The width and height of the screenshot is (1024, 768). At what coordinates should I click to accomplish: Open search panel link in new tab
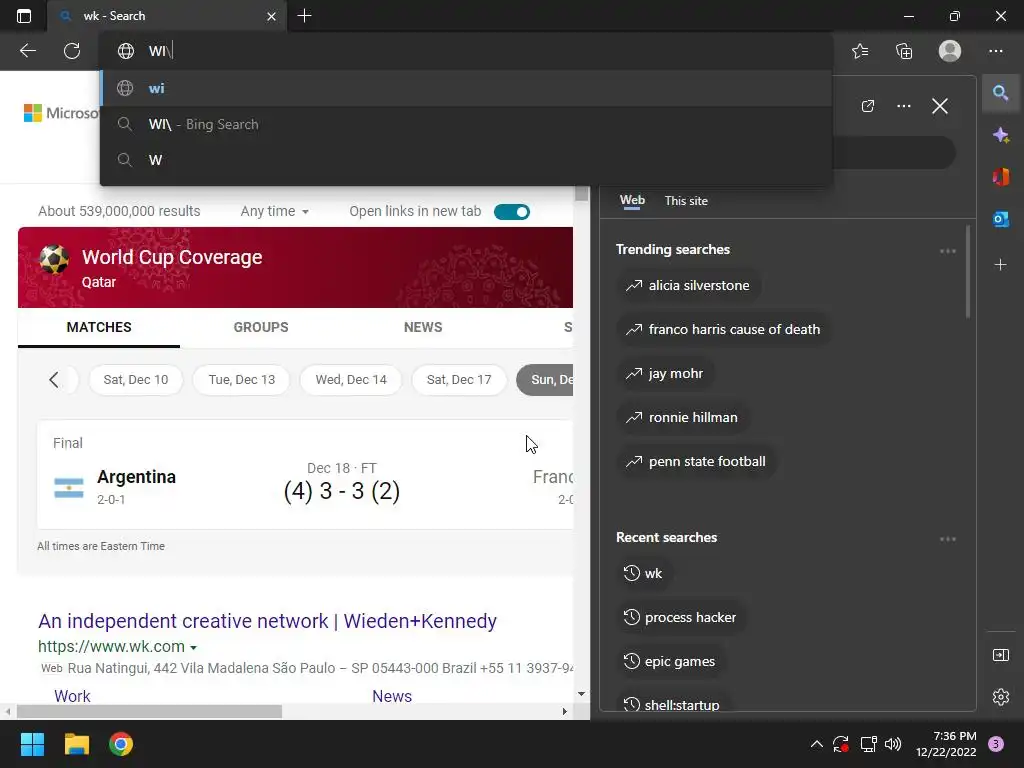pos(868,106)
